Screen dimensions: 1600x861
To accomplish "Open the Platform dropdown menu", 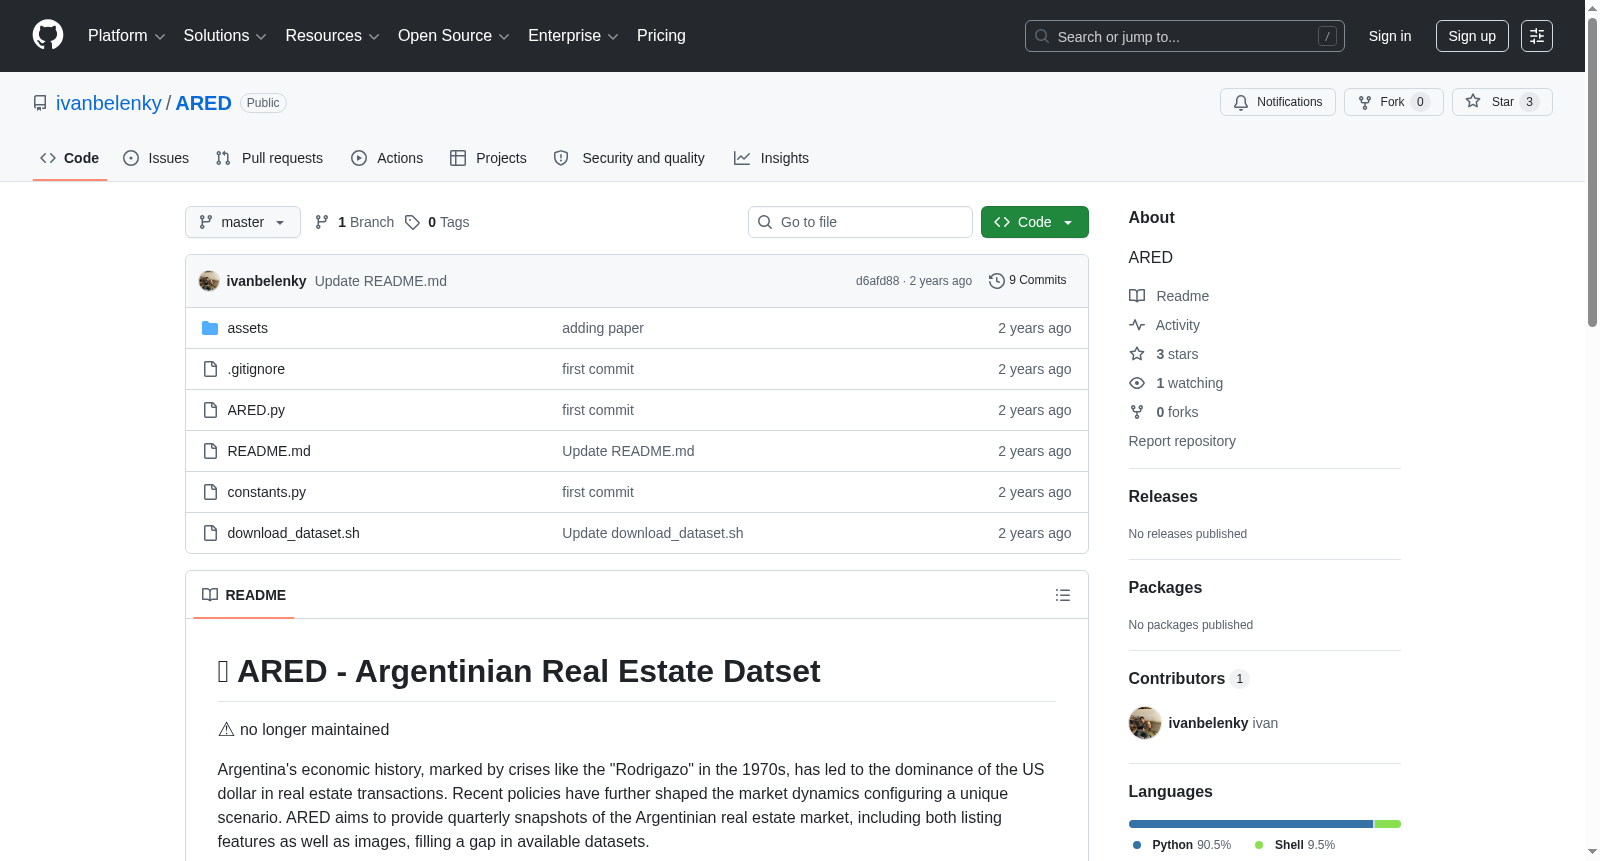I will pyautogui.click(x=126, y=36).
